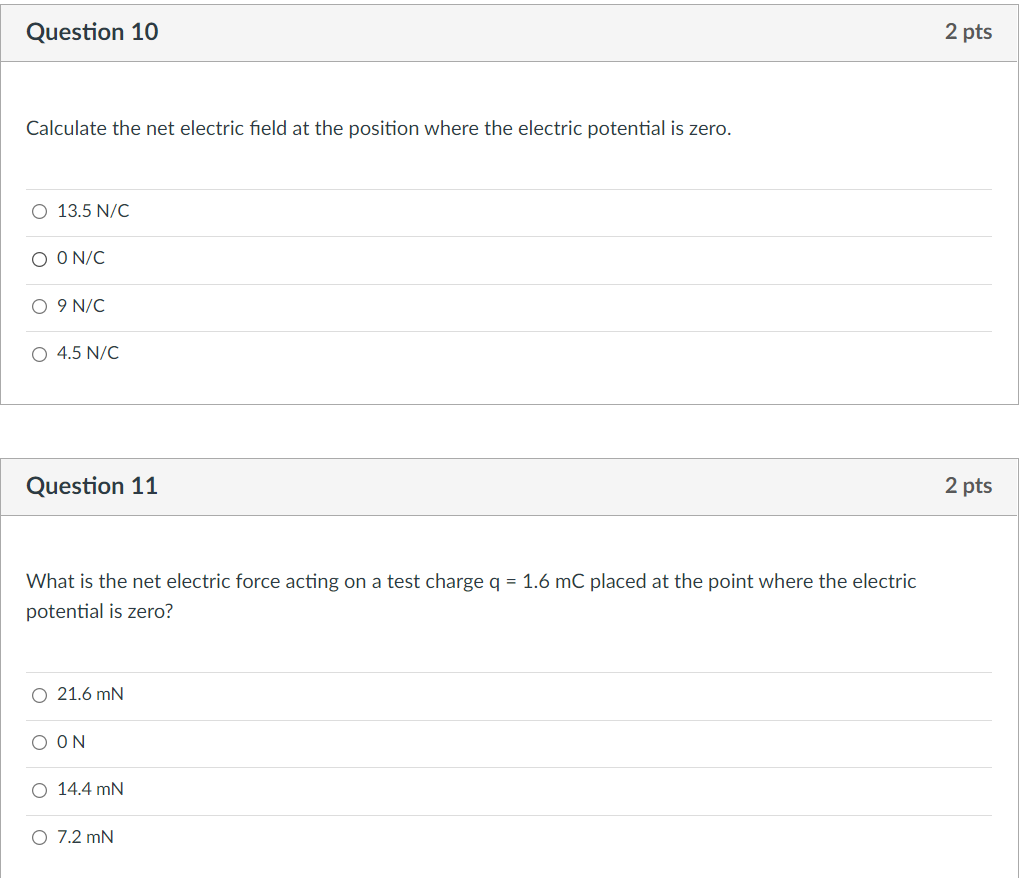Pick the 4.5 N/C radio button

40,354
